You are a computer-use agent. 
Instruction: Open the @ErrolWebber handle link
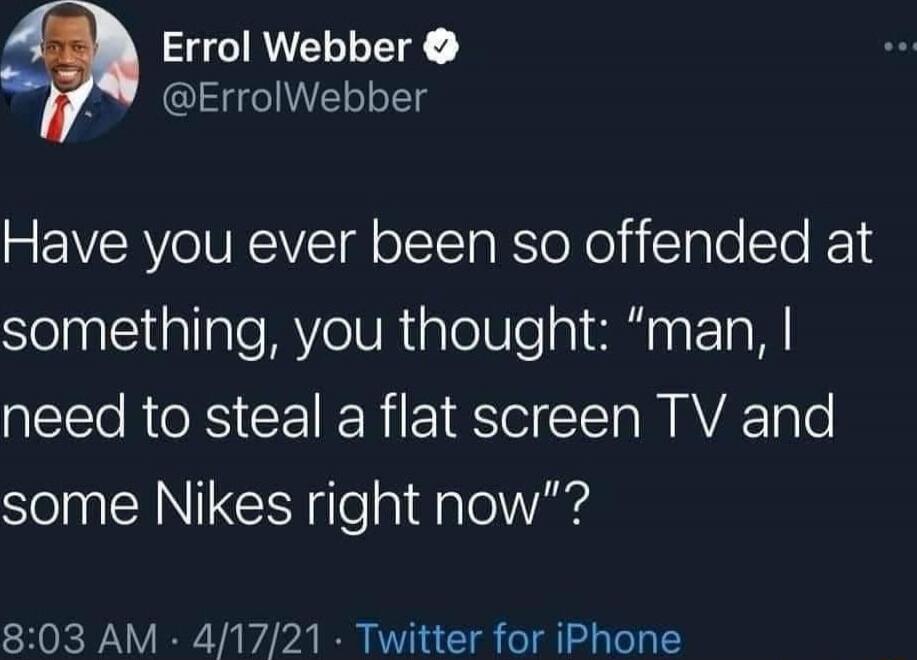(x=295, y=98)
